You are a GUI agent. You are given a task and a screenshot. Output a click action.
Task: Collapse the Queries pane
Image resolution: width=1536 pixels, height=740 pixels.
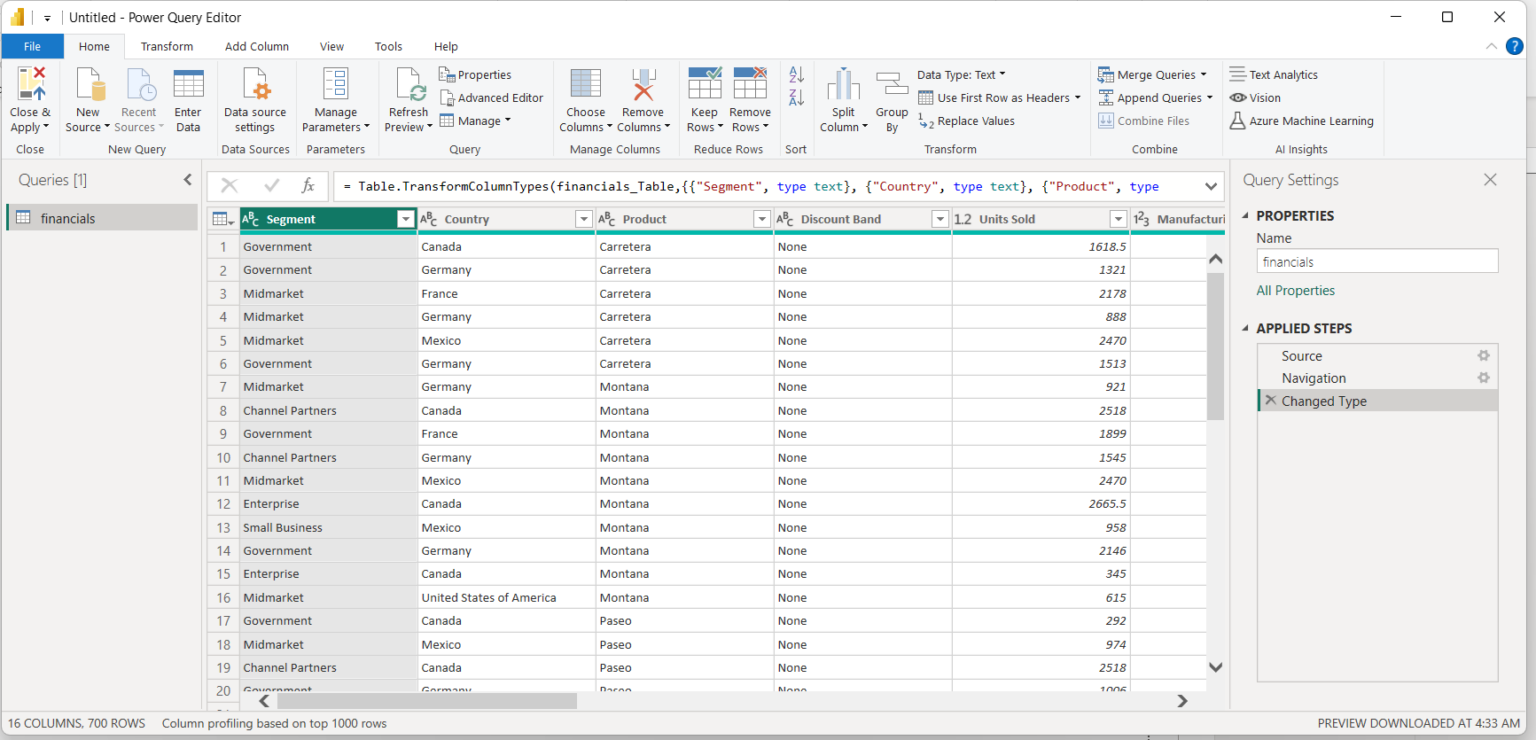187,180
